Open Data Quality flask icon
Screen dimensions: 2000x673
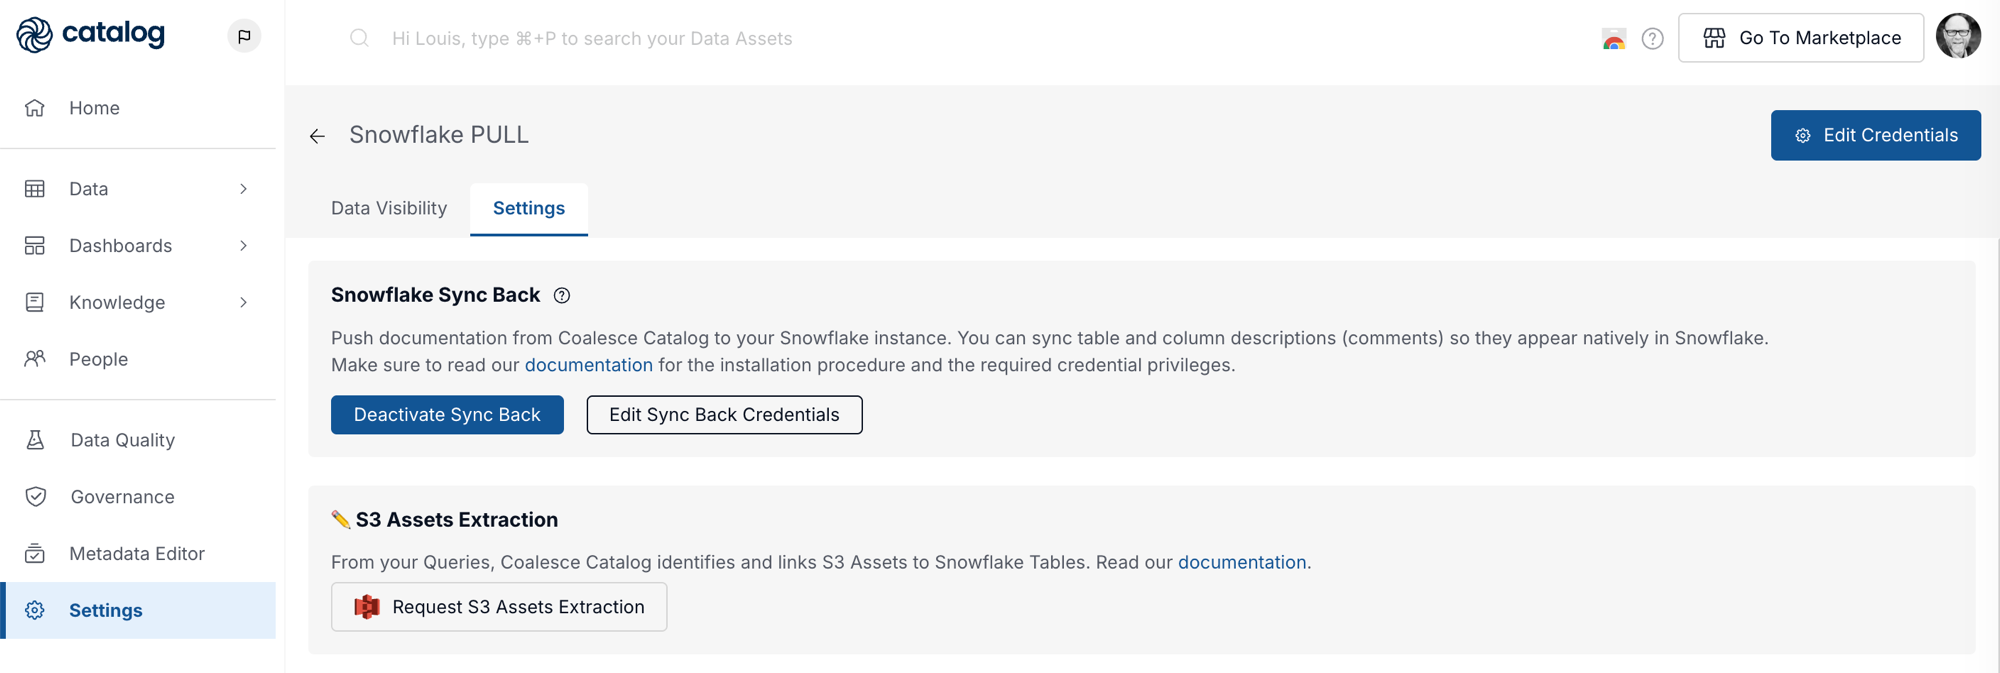tap(35, 440)
